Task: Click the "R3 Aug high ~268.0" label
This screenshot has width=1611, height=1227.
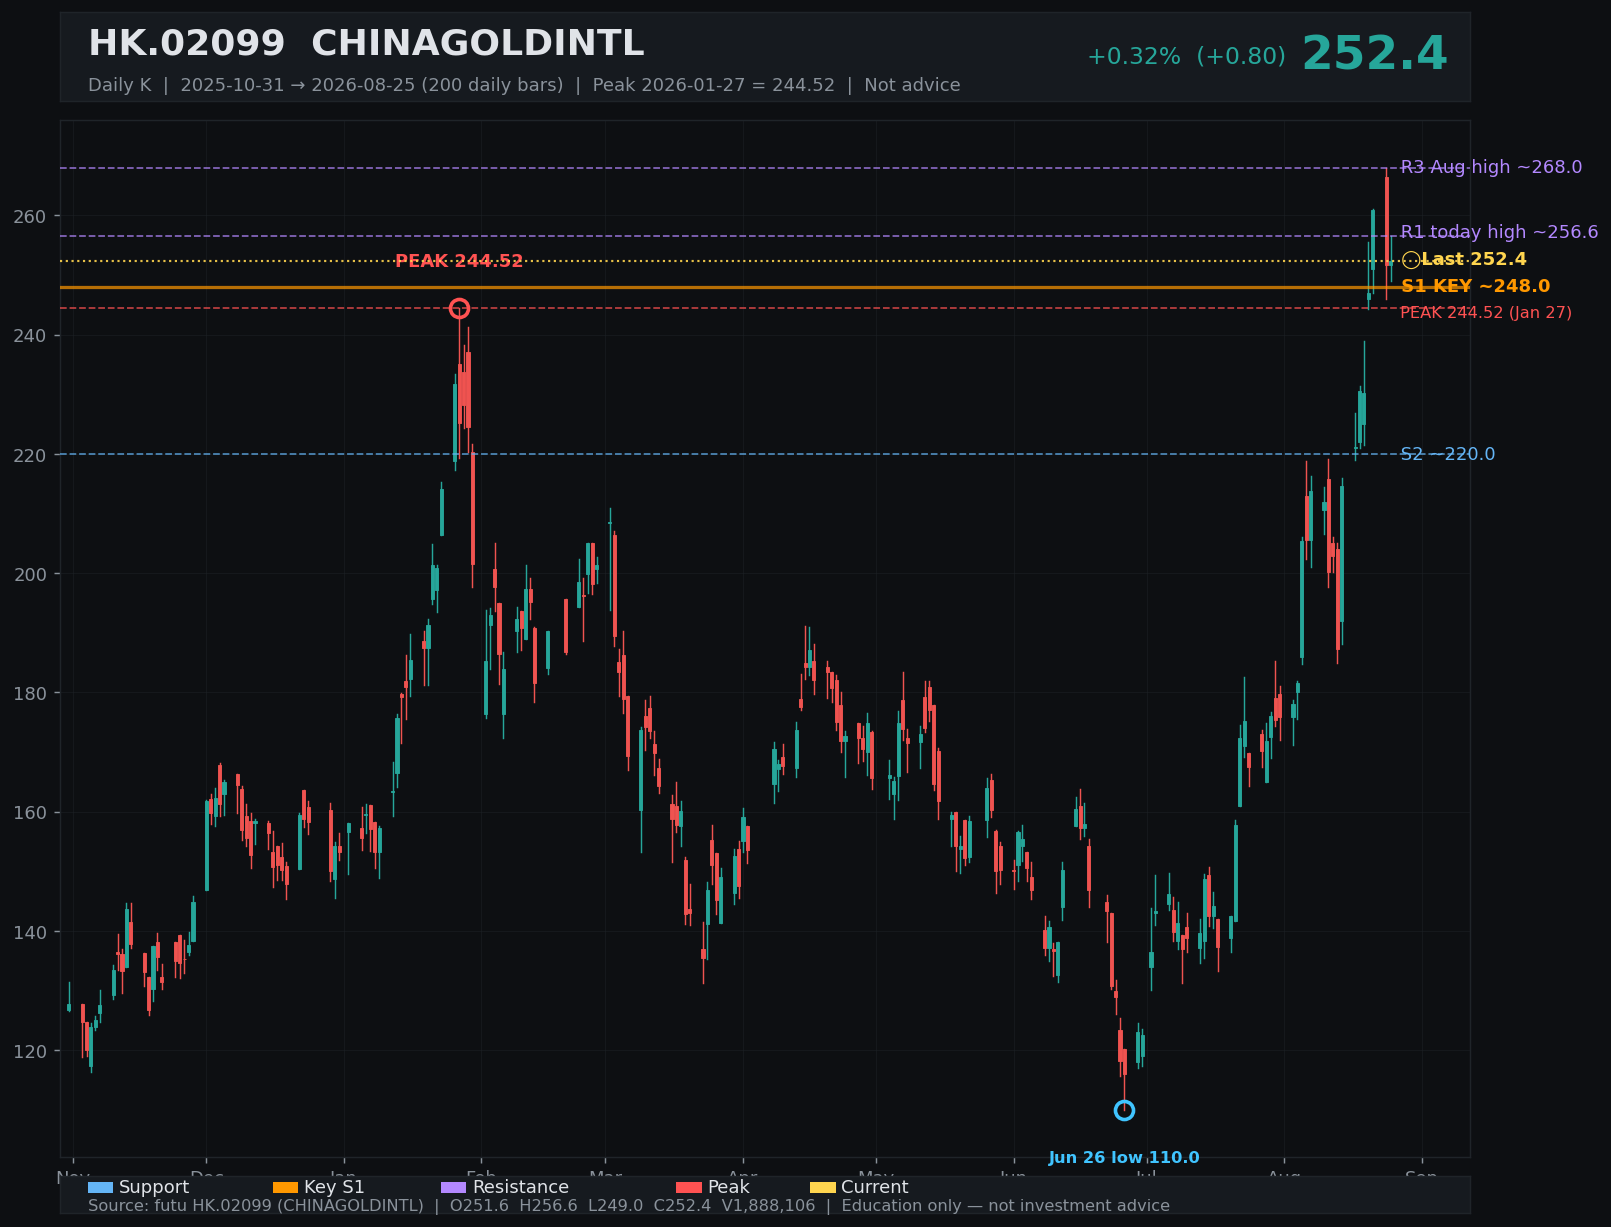Action: (1491, 167)
